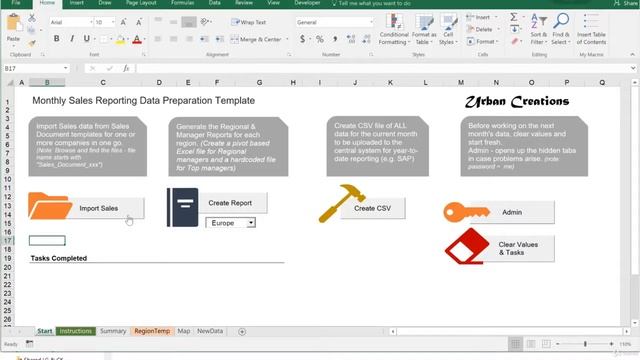
Task: Open the Format cells menu
Action: 482,42
